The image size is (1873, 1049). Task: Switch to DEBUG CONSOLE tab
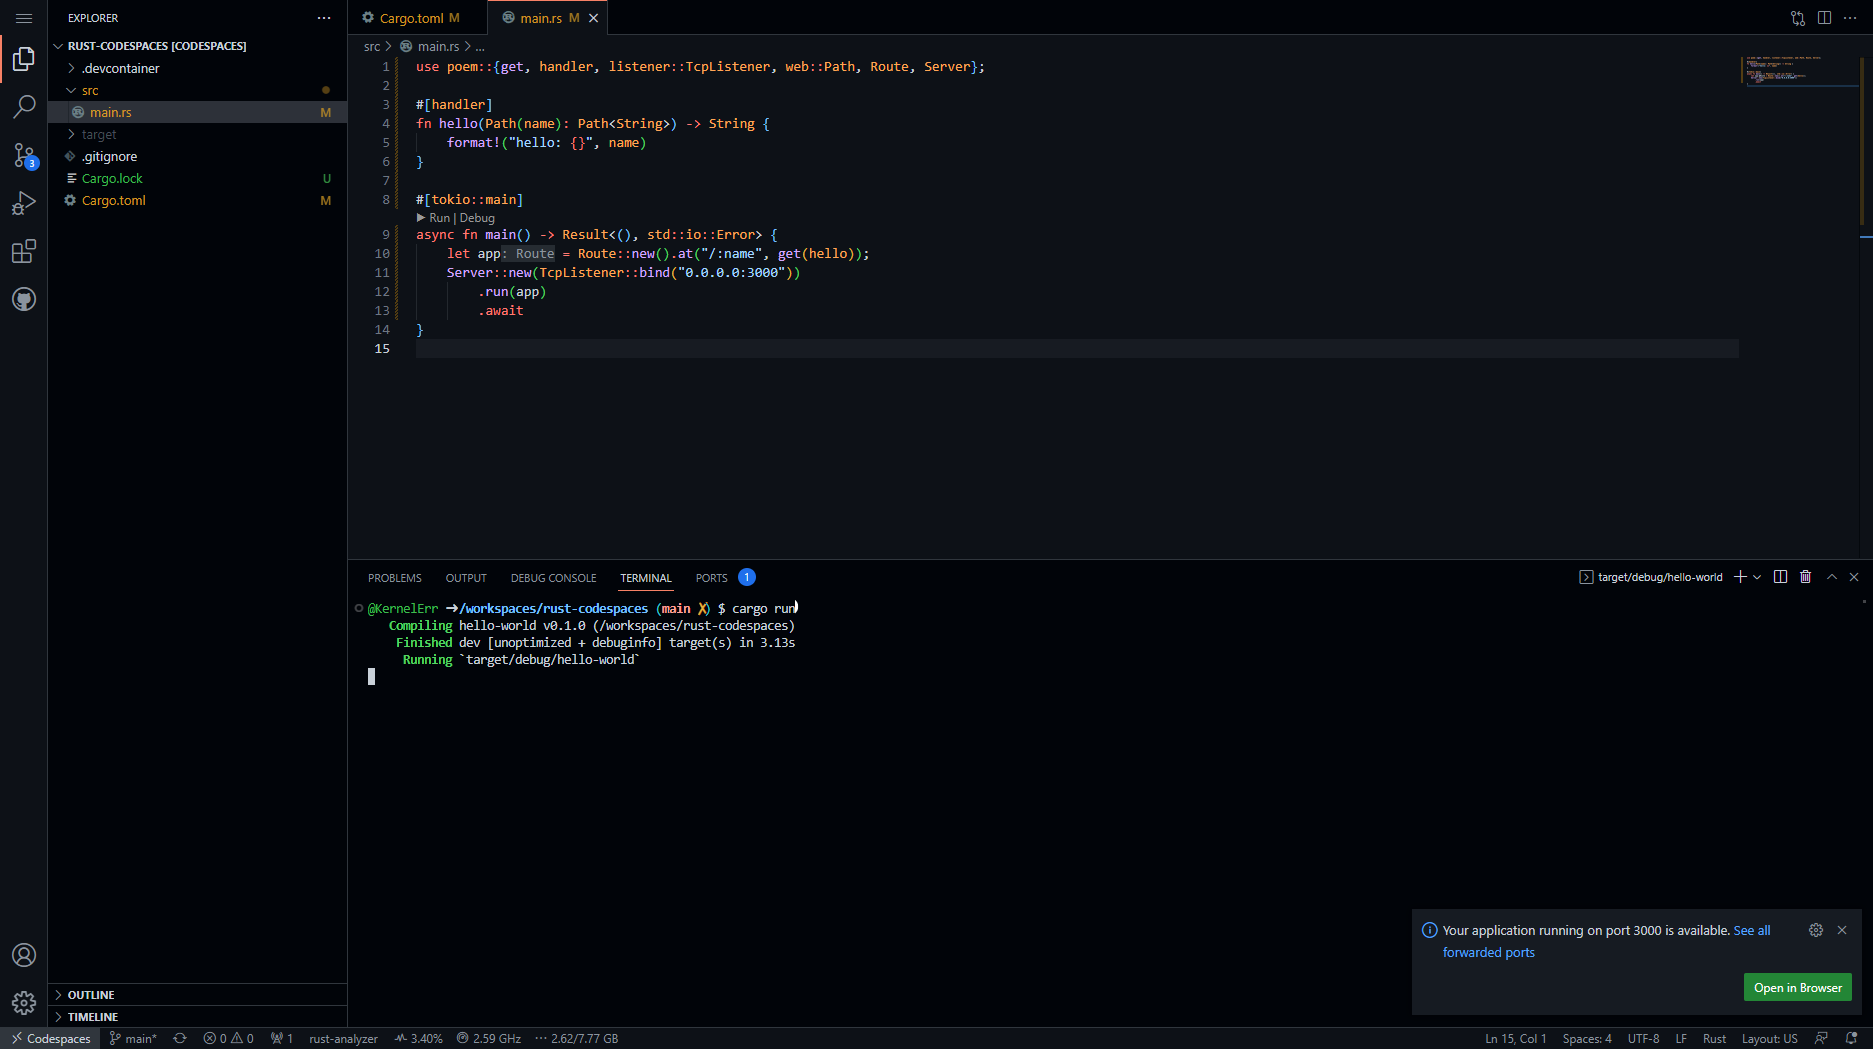(553, 578)
